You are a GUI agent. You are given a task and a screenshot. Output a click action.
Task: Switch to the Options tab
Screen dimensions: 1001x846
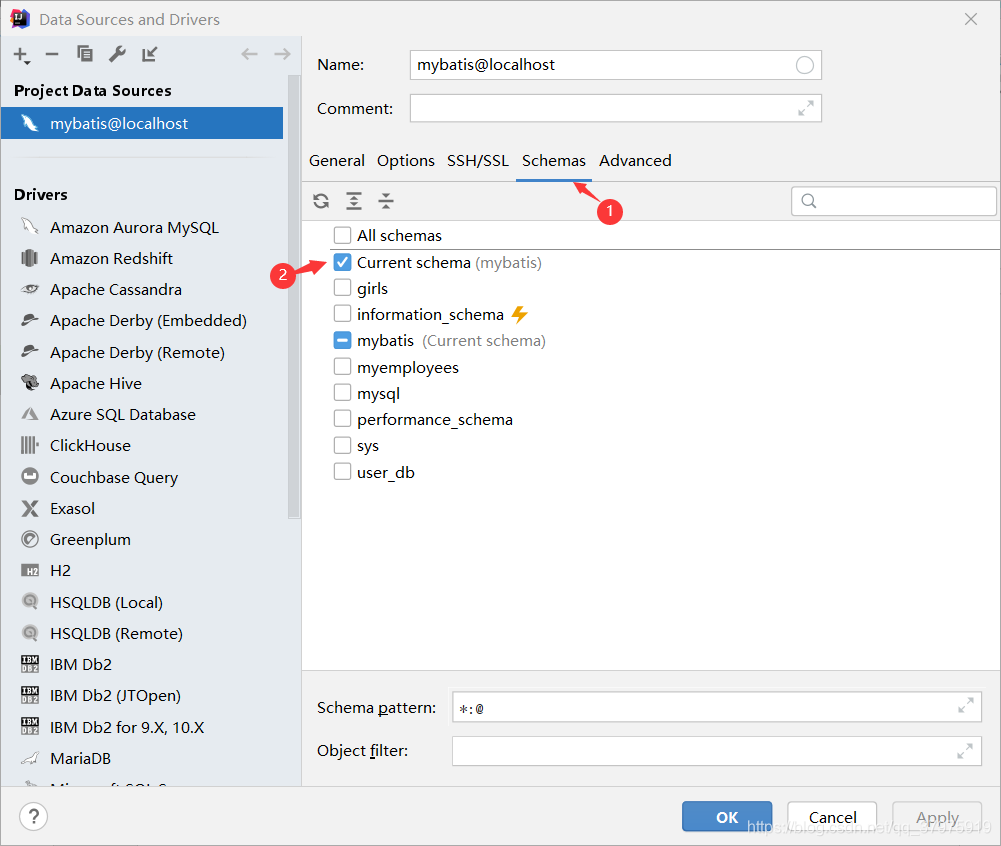pyautogui.click(x=405, y=161)
